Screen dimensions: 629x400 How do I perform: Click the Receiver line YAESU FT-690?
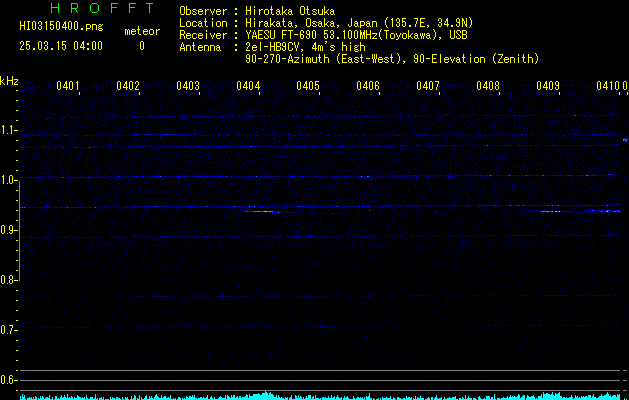(x=323, y=35)
